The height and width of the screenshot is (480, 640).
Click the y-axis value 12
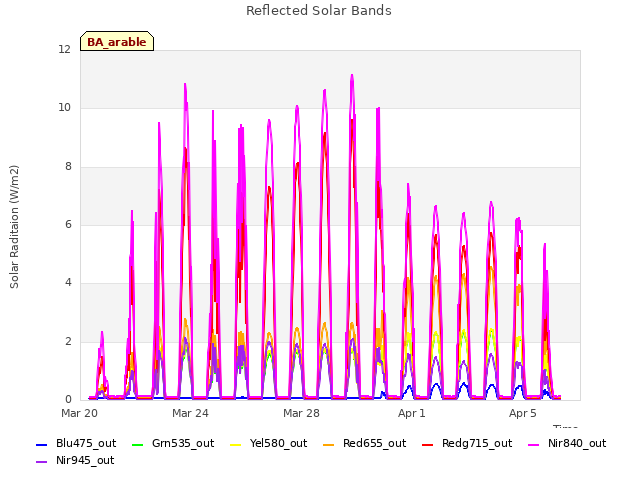click(x=64, y=49)
